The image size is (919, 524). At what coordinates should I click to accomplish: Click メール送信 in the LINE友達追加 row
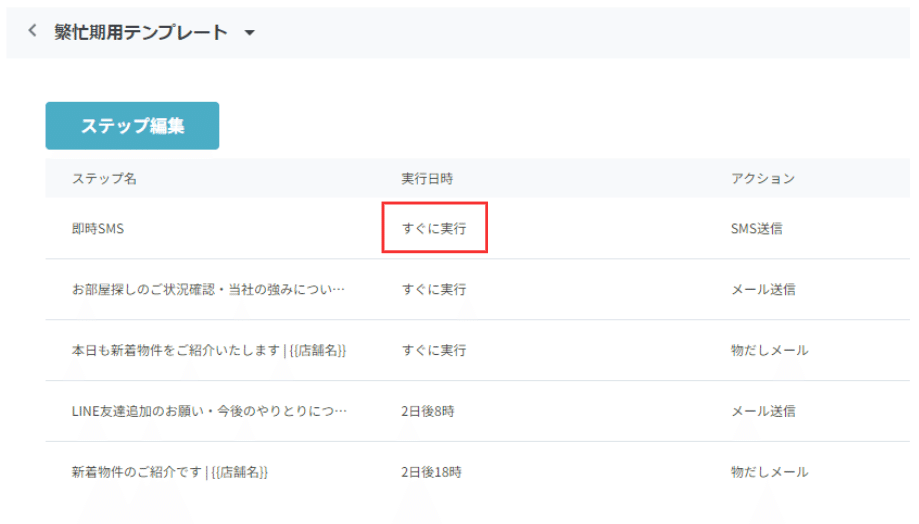(x=763, y=411)
